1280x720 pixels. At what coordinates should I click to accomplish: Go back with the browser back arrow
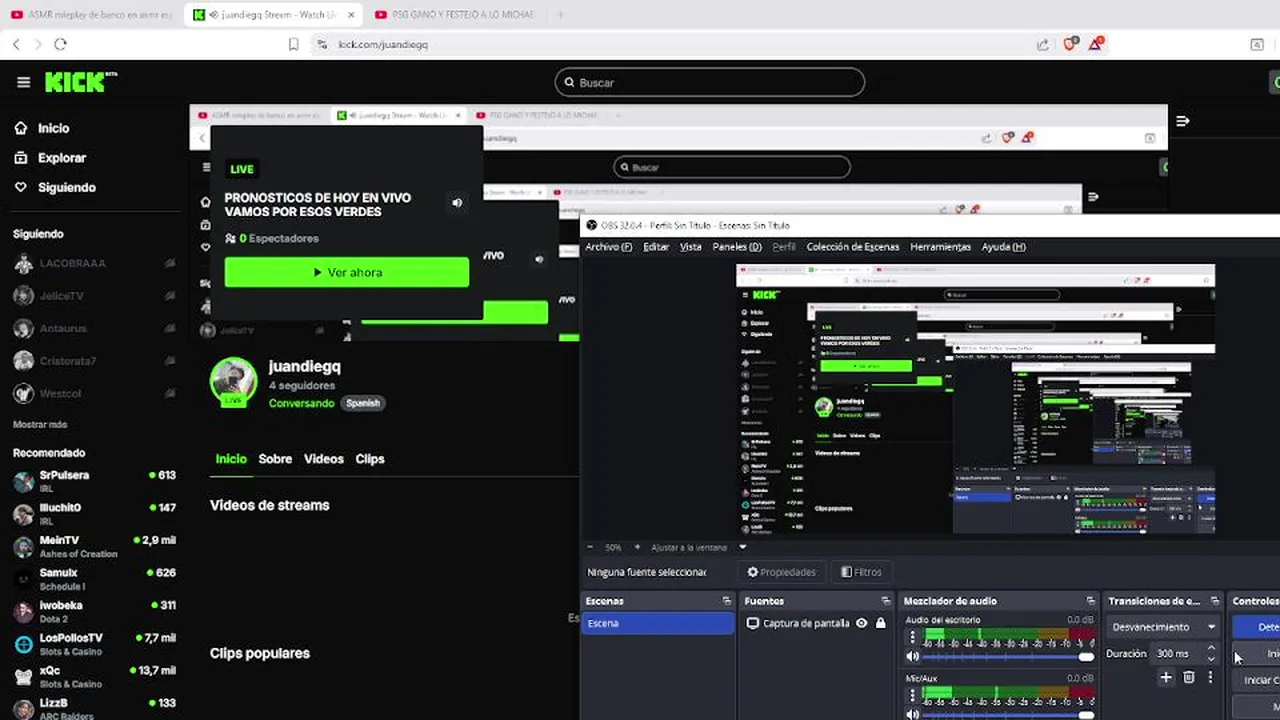pos(16,44)
